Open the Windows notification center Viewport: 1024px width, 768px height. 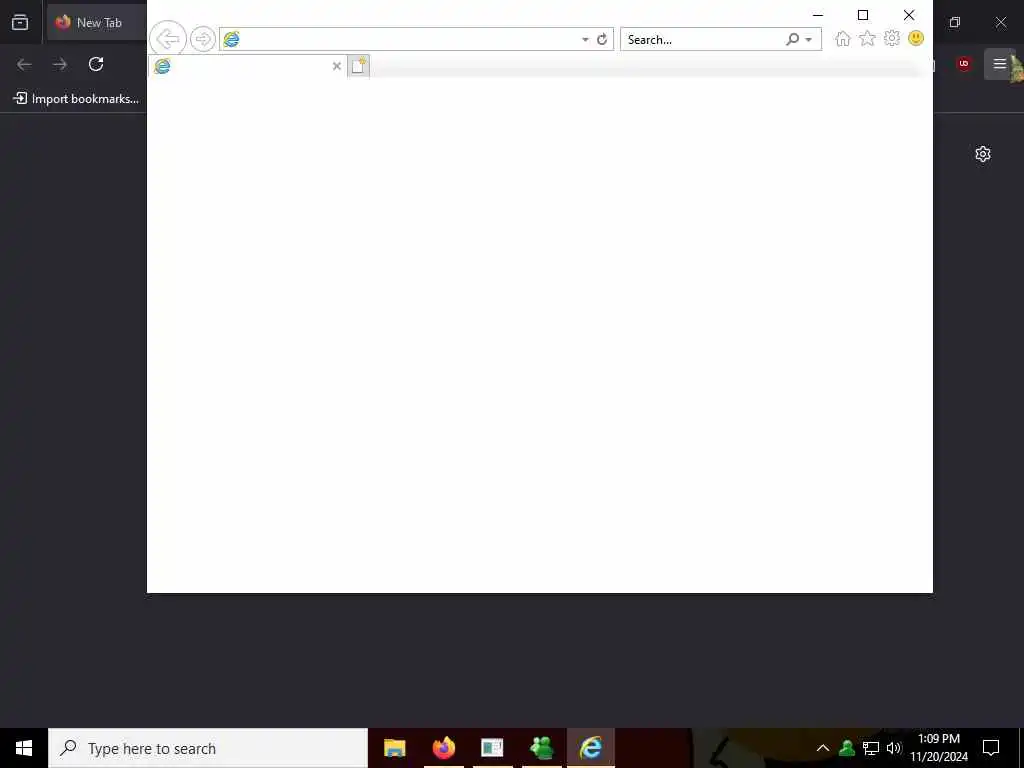tap(991, 748)
